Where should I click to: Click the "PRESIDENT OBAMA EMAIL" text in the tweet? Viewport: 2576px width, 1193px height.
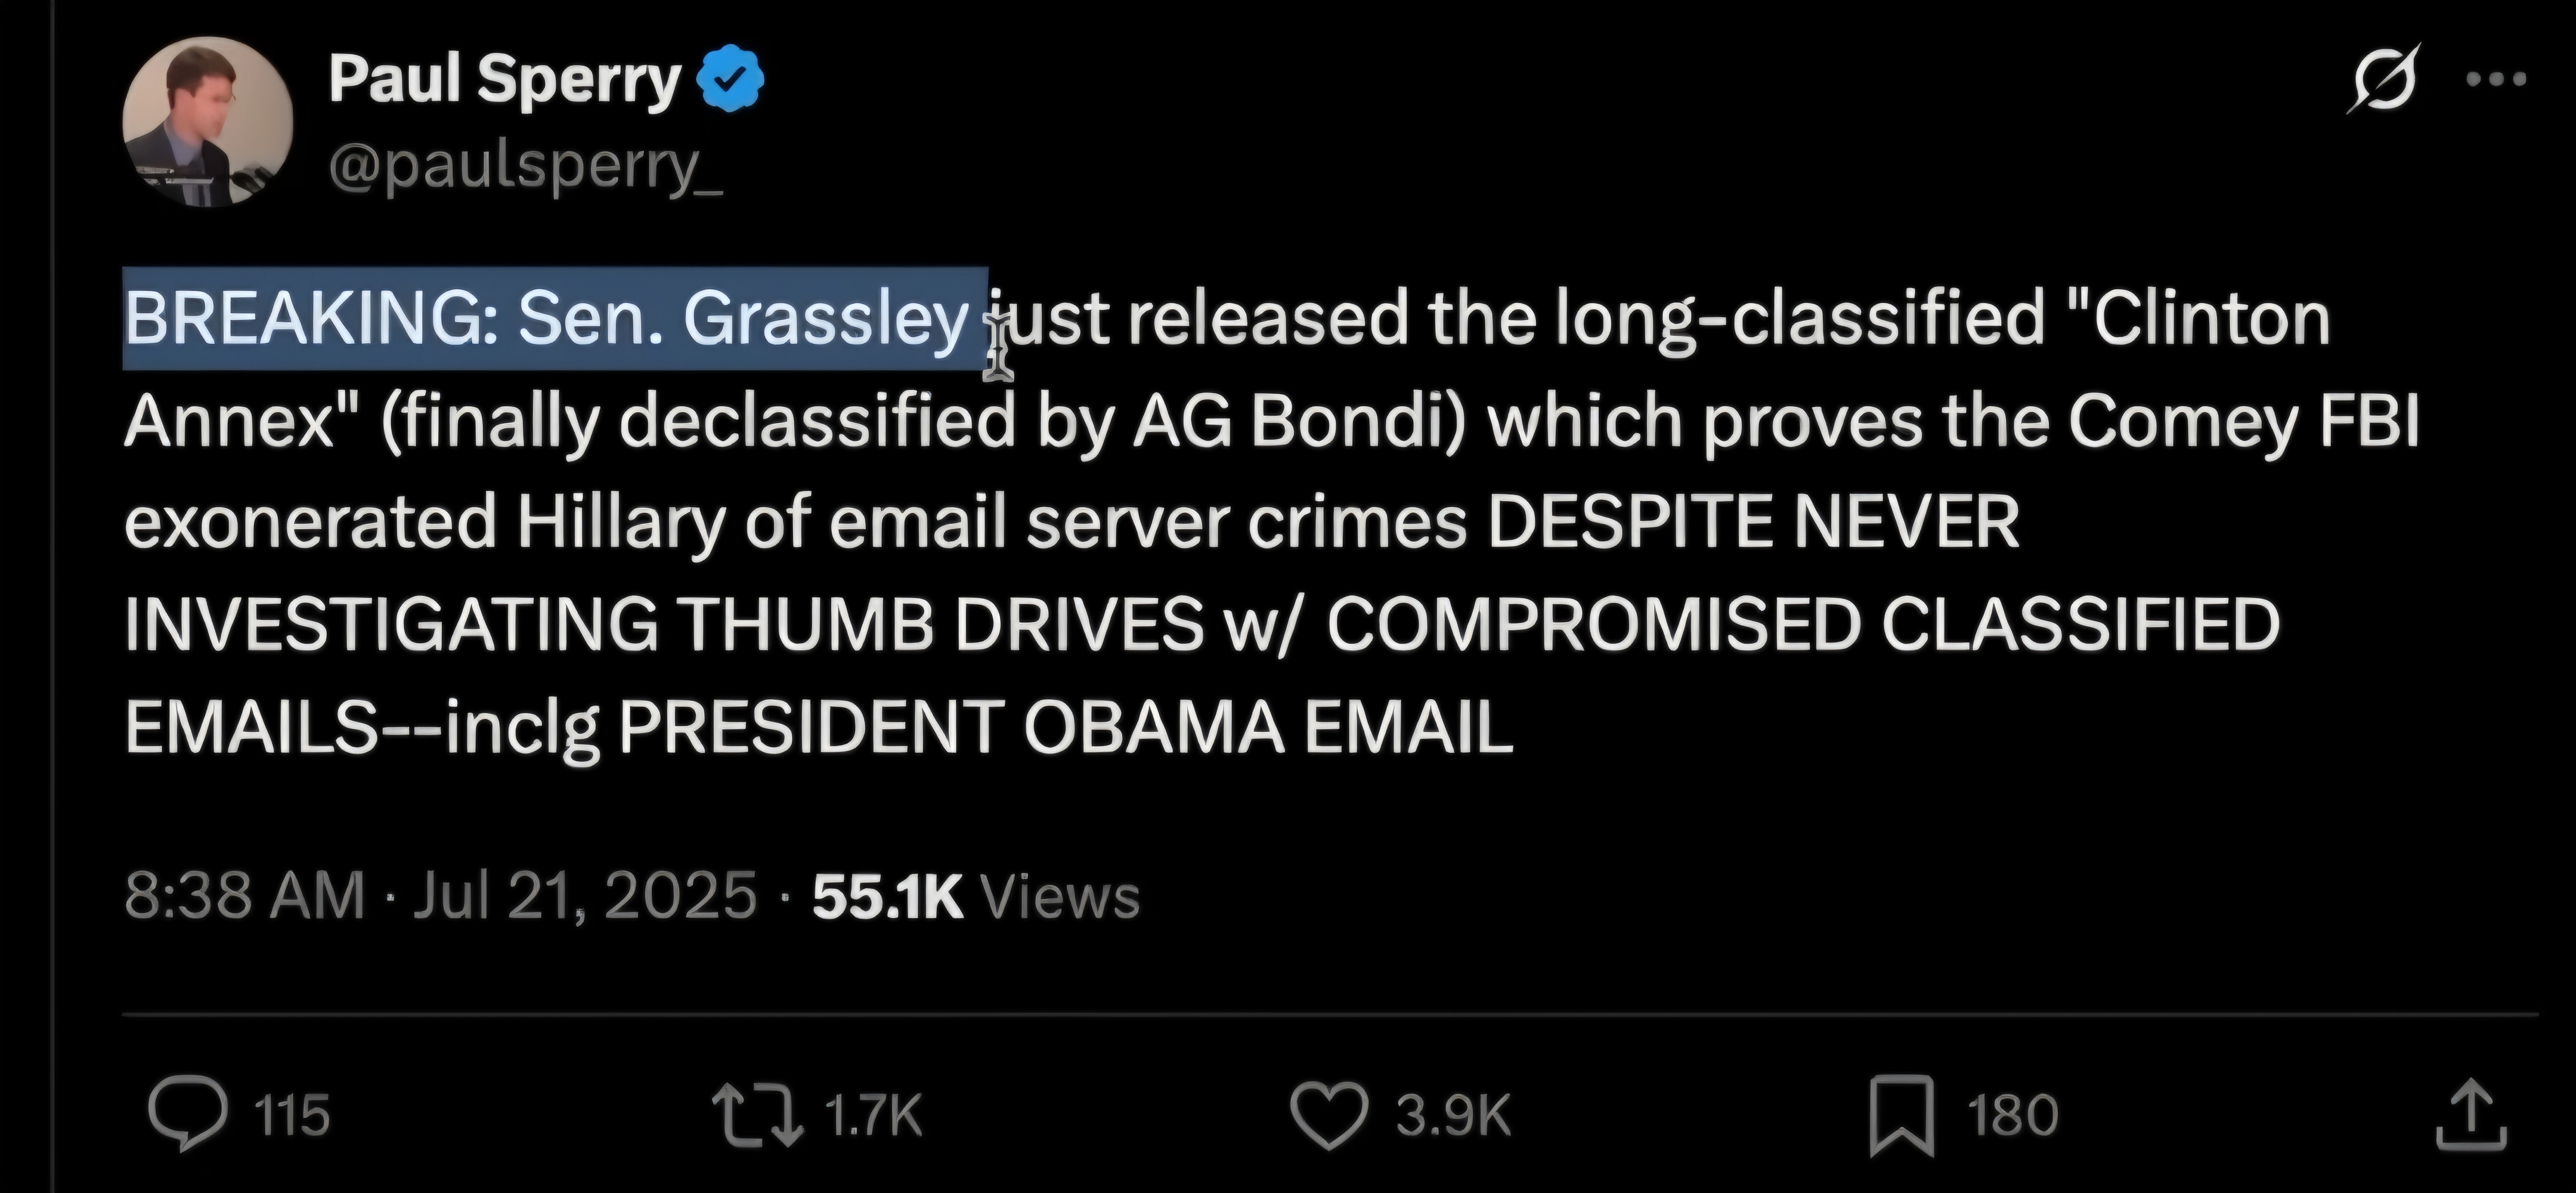(1065, 727)
